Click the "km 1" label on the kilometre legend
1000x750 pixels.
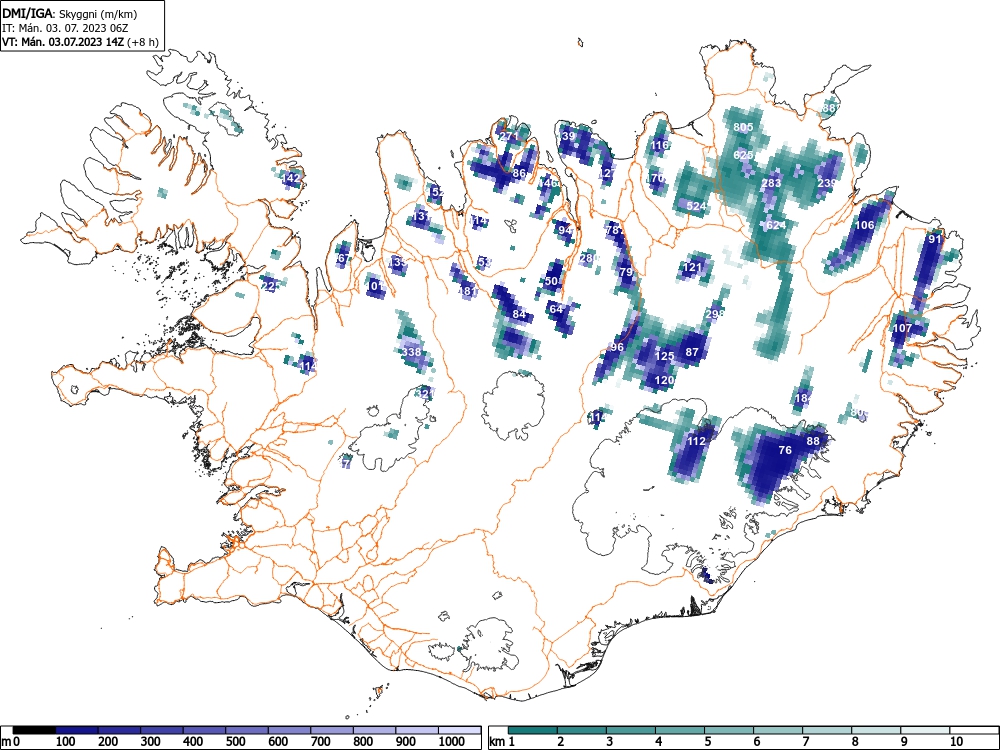503,742
